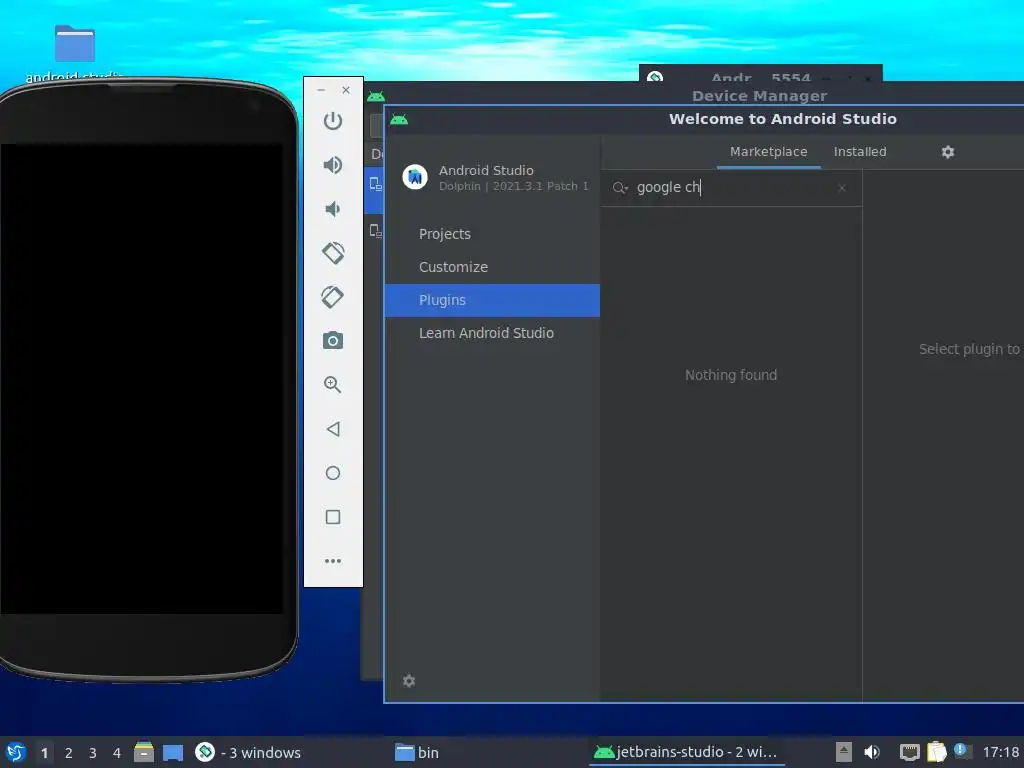The image size is (1024, 768).
Task: Click the emulator power button
Action: tap(333, 121)
